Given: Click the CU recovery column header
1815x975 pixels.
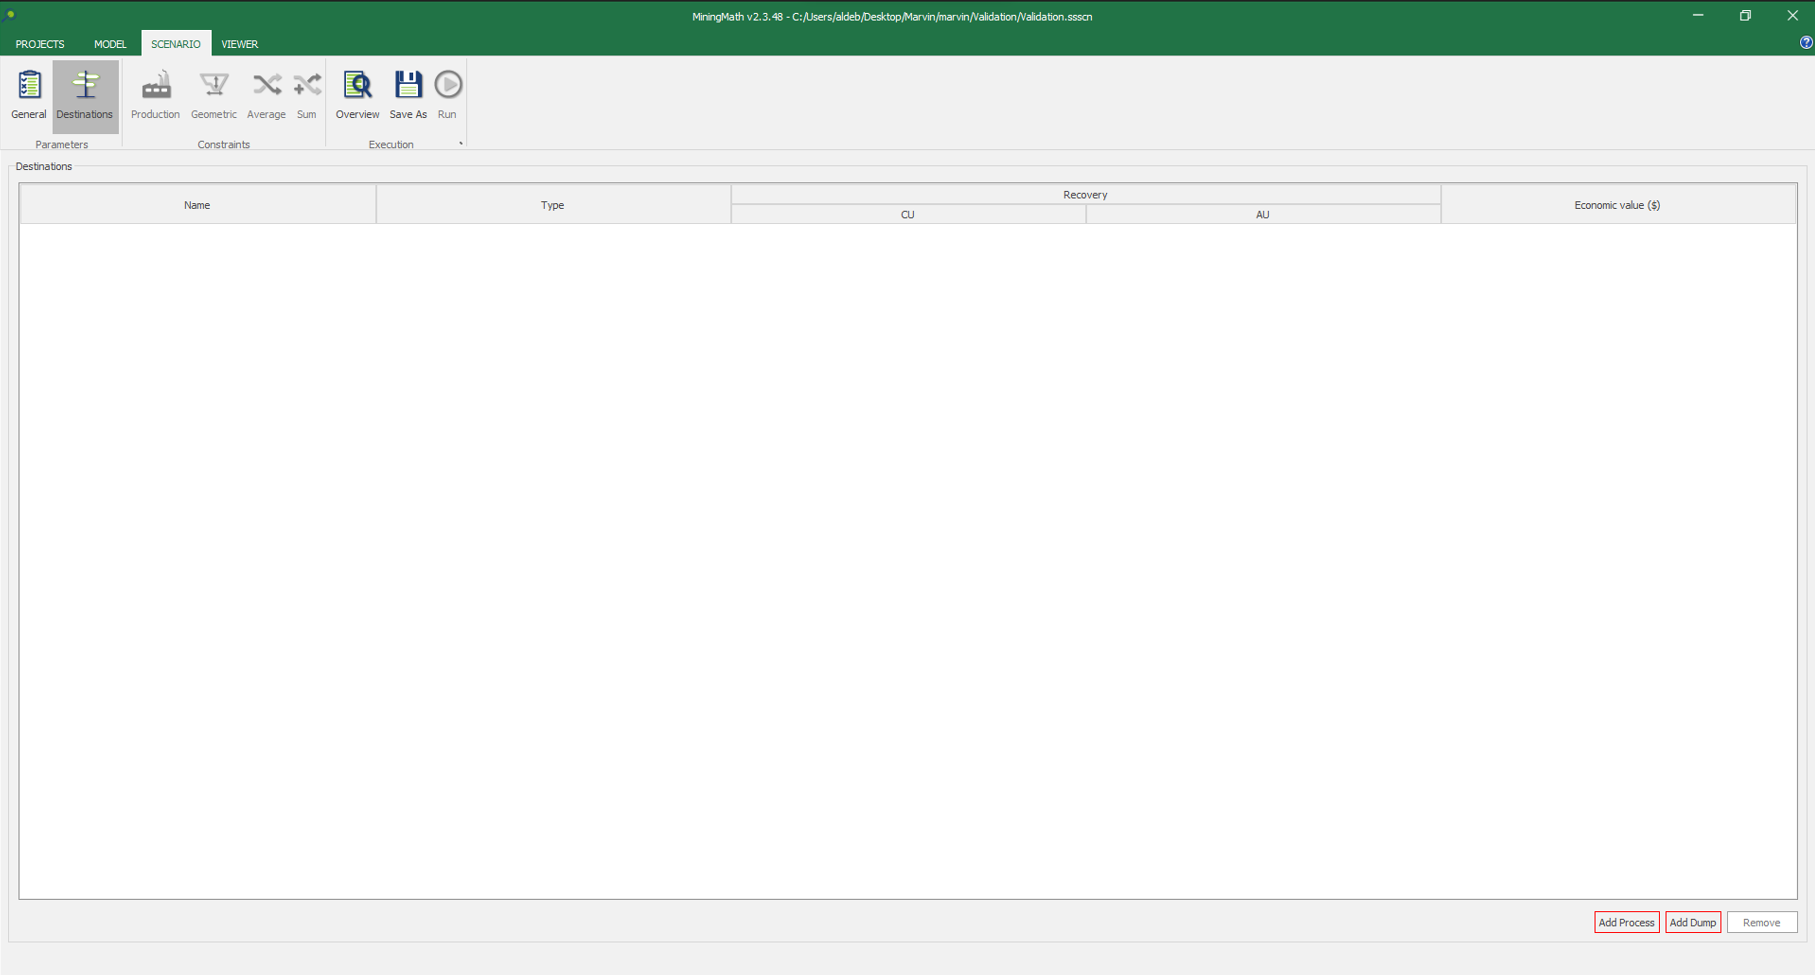Looking at the screenshot, I should click(x=908, y=215).
